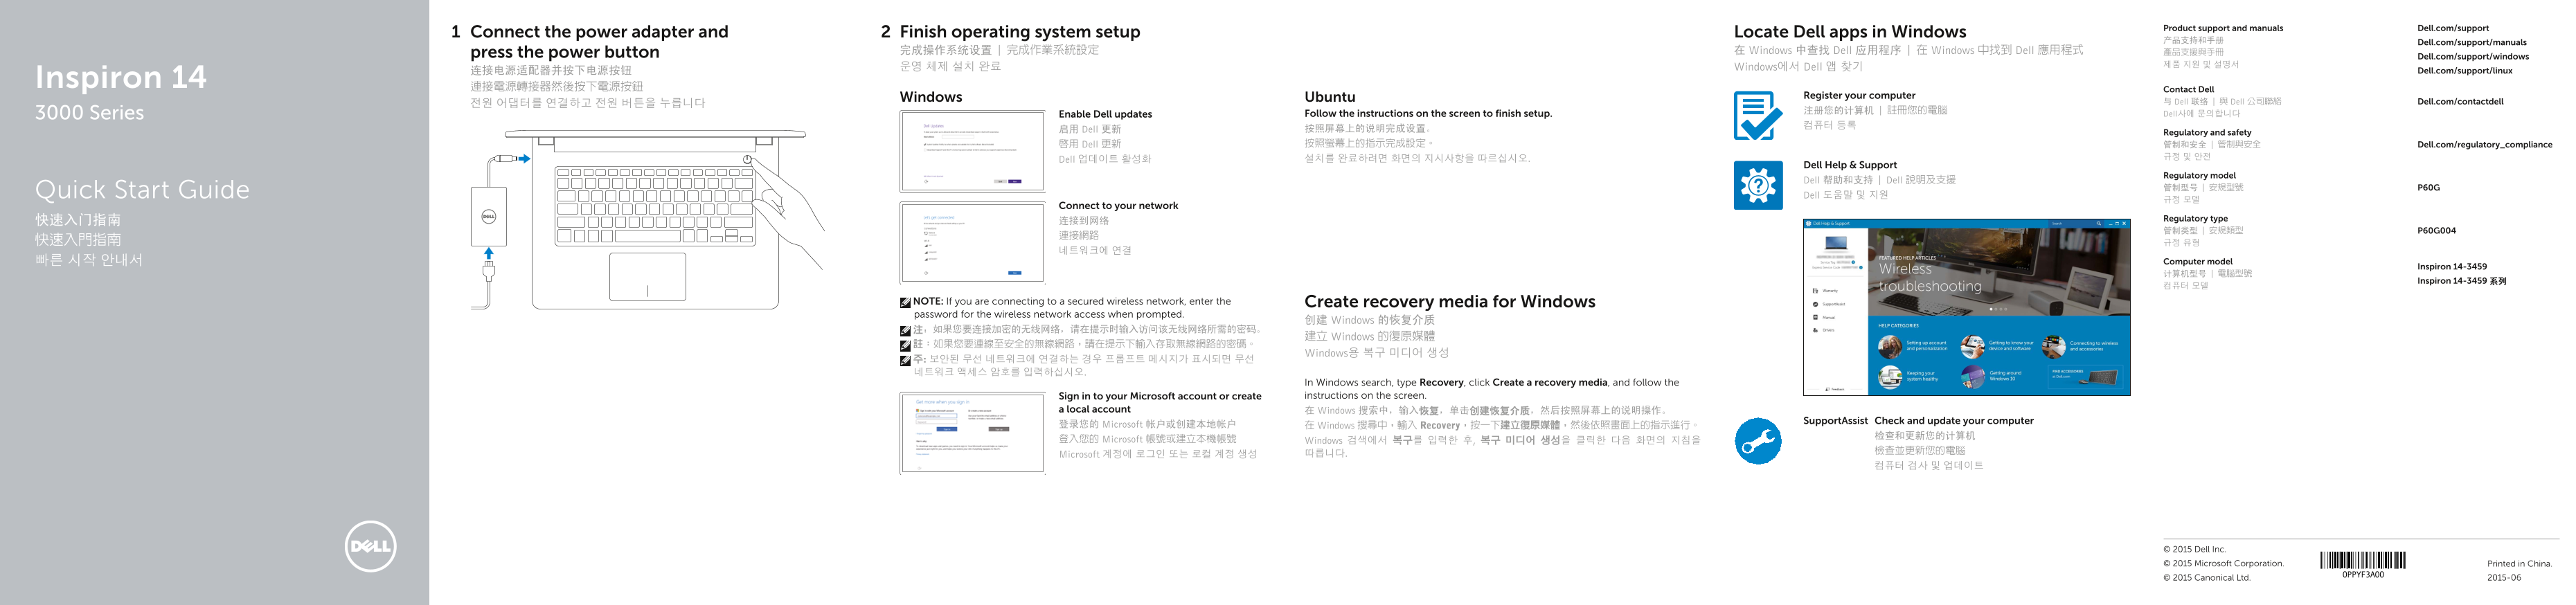The image size is (2576, 605).
Task: Open the Connect to your network screenshot
Action: pyautogui.click(x=972, y=242)
